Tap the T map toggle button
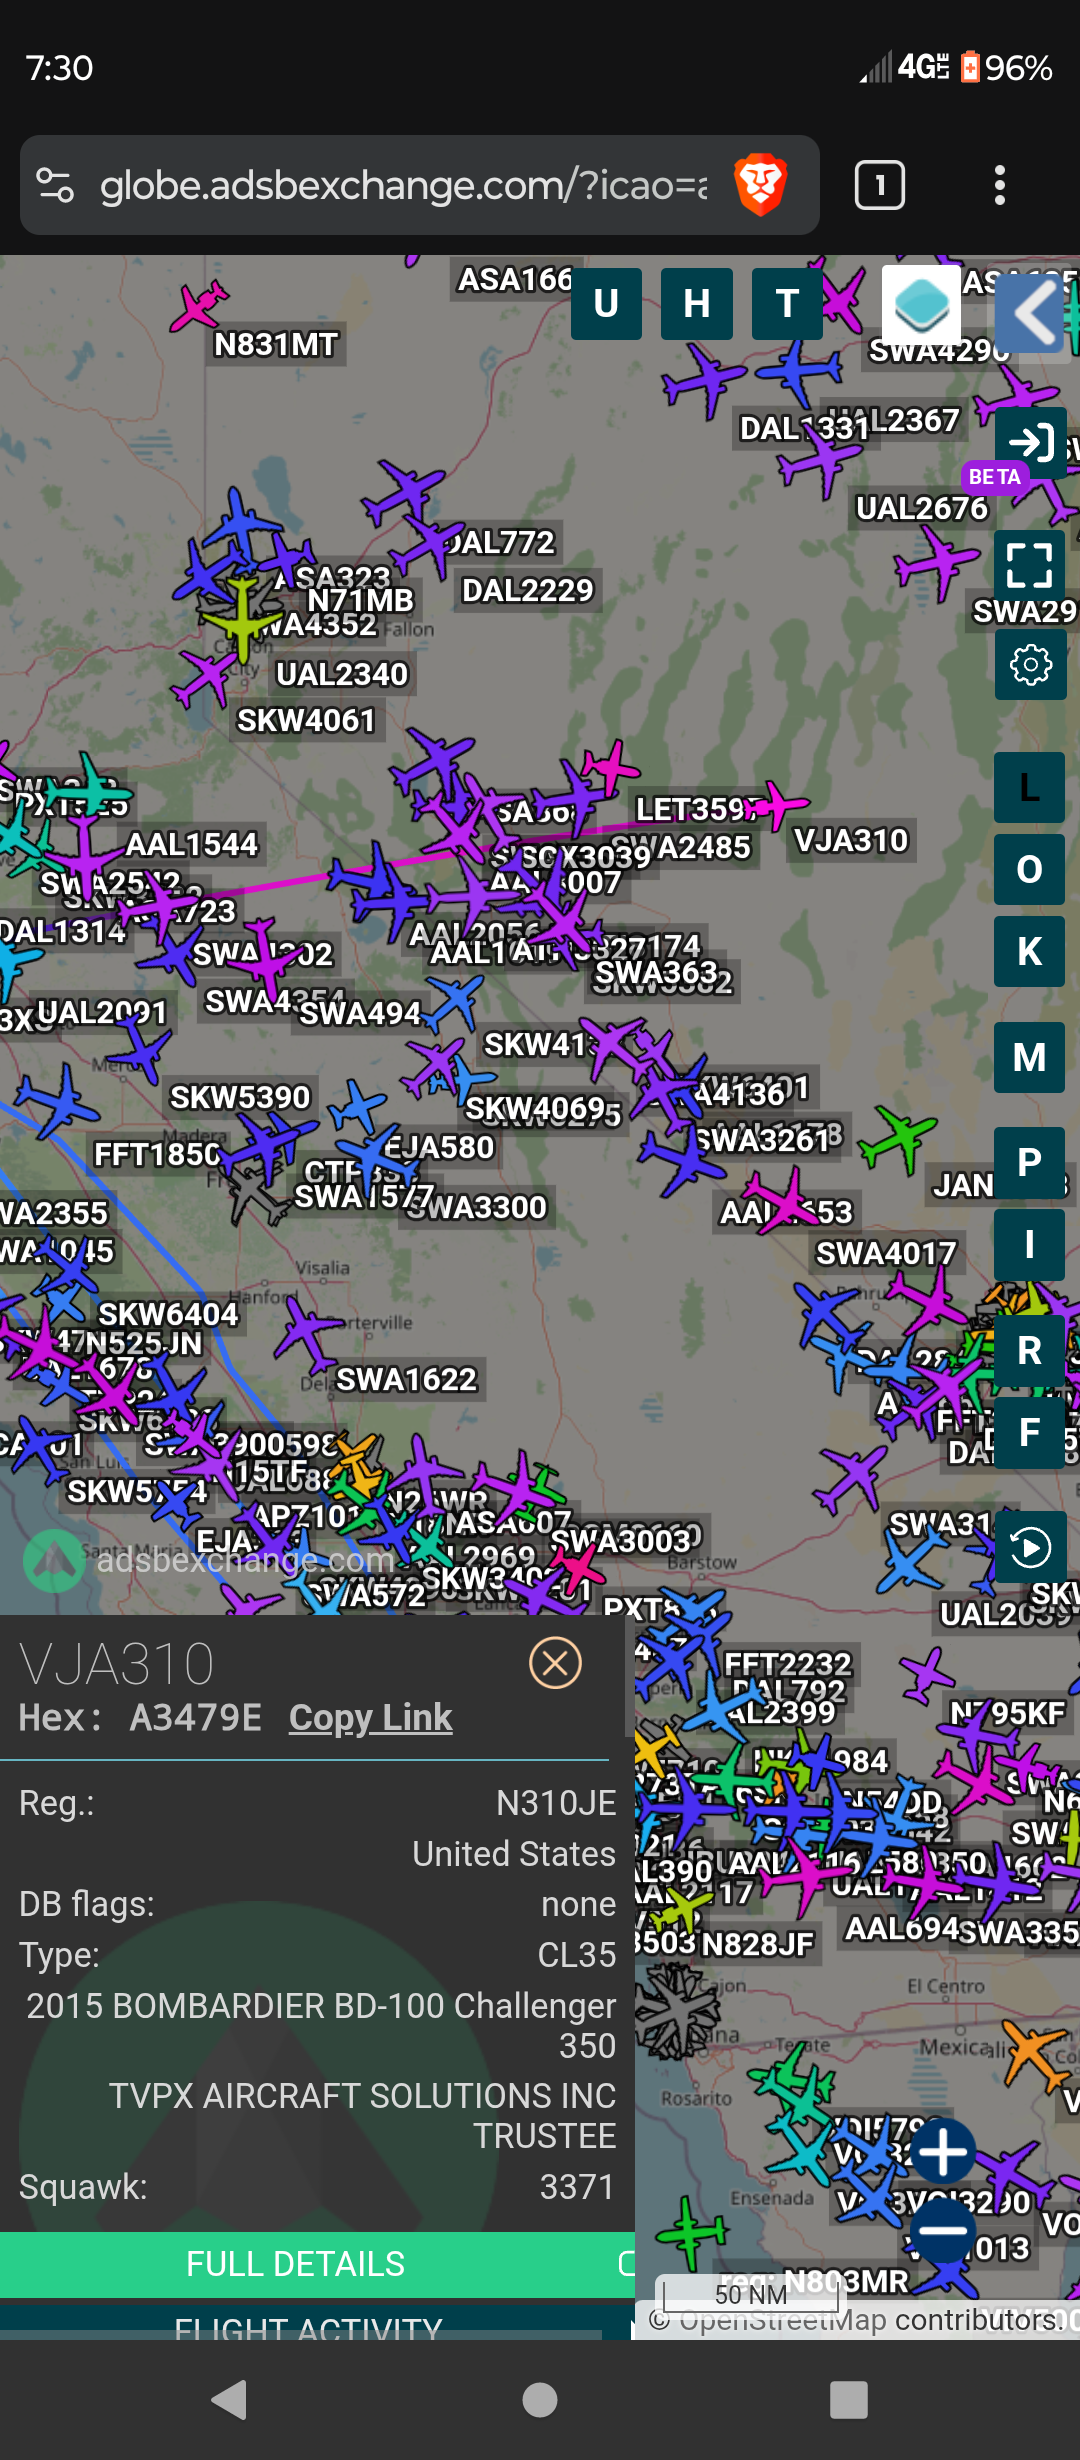 coord(787,303)
